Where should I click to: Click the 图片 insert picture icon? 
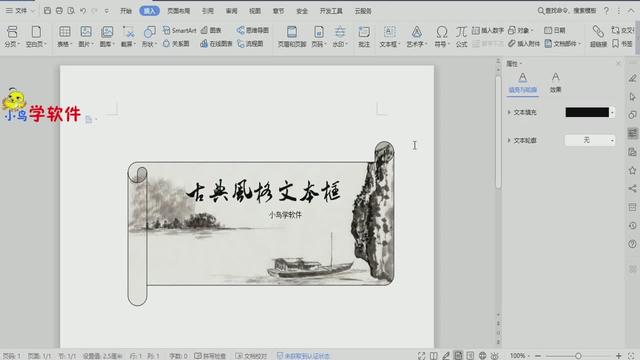[86, 36]
